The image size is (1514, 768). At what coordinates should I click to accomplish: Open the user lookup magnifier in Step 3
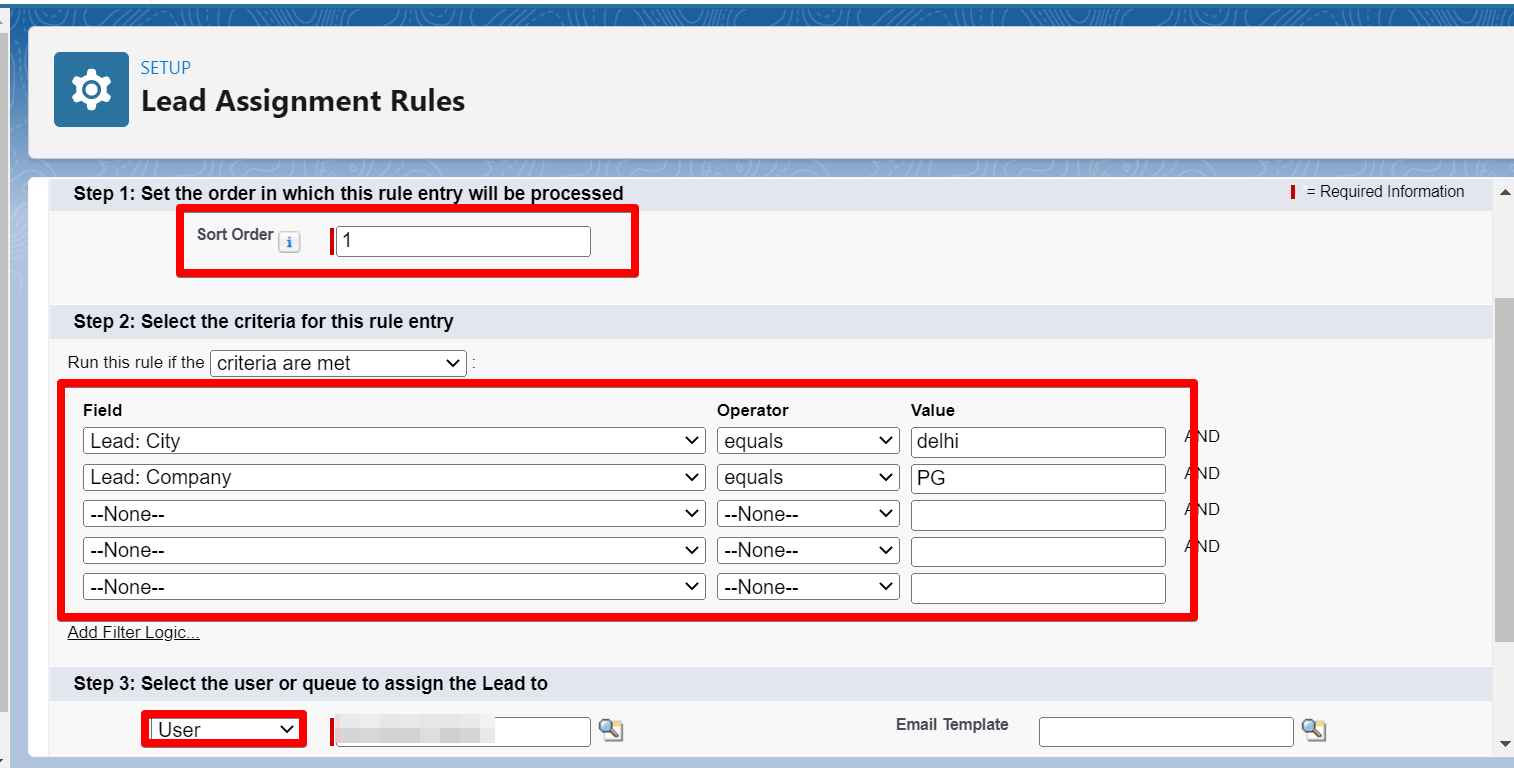tap(613, 731)
